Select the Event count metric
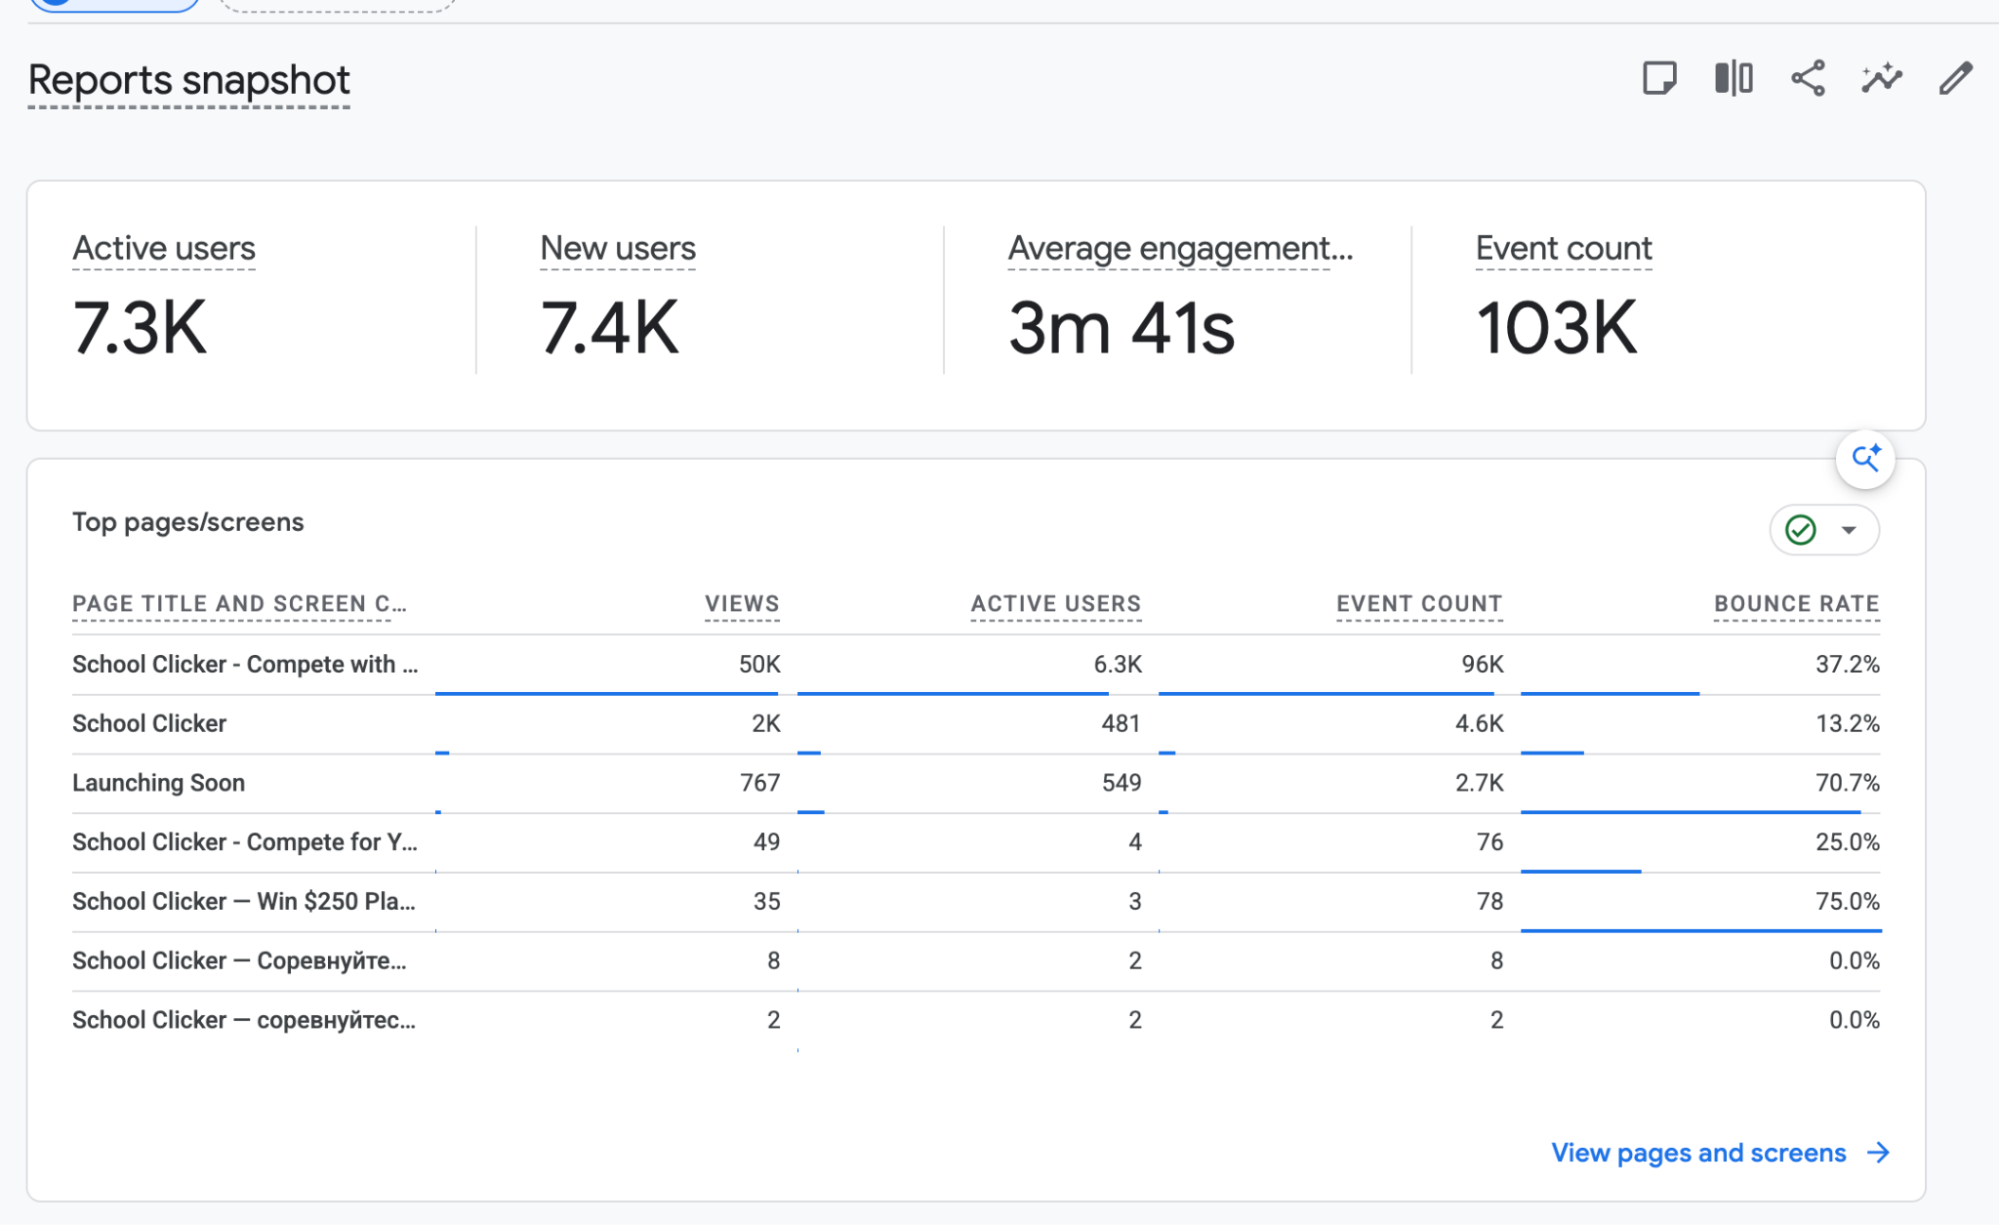Viewport: 1999px width, 1225px height. point(1564,248)
